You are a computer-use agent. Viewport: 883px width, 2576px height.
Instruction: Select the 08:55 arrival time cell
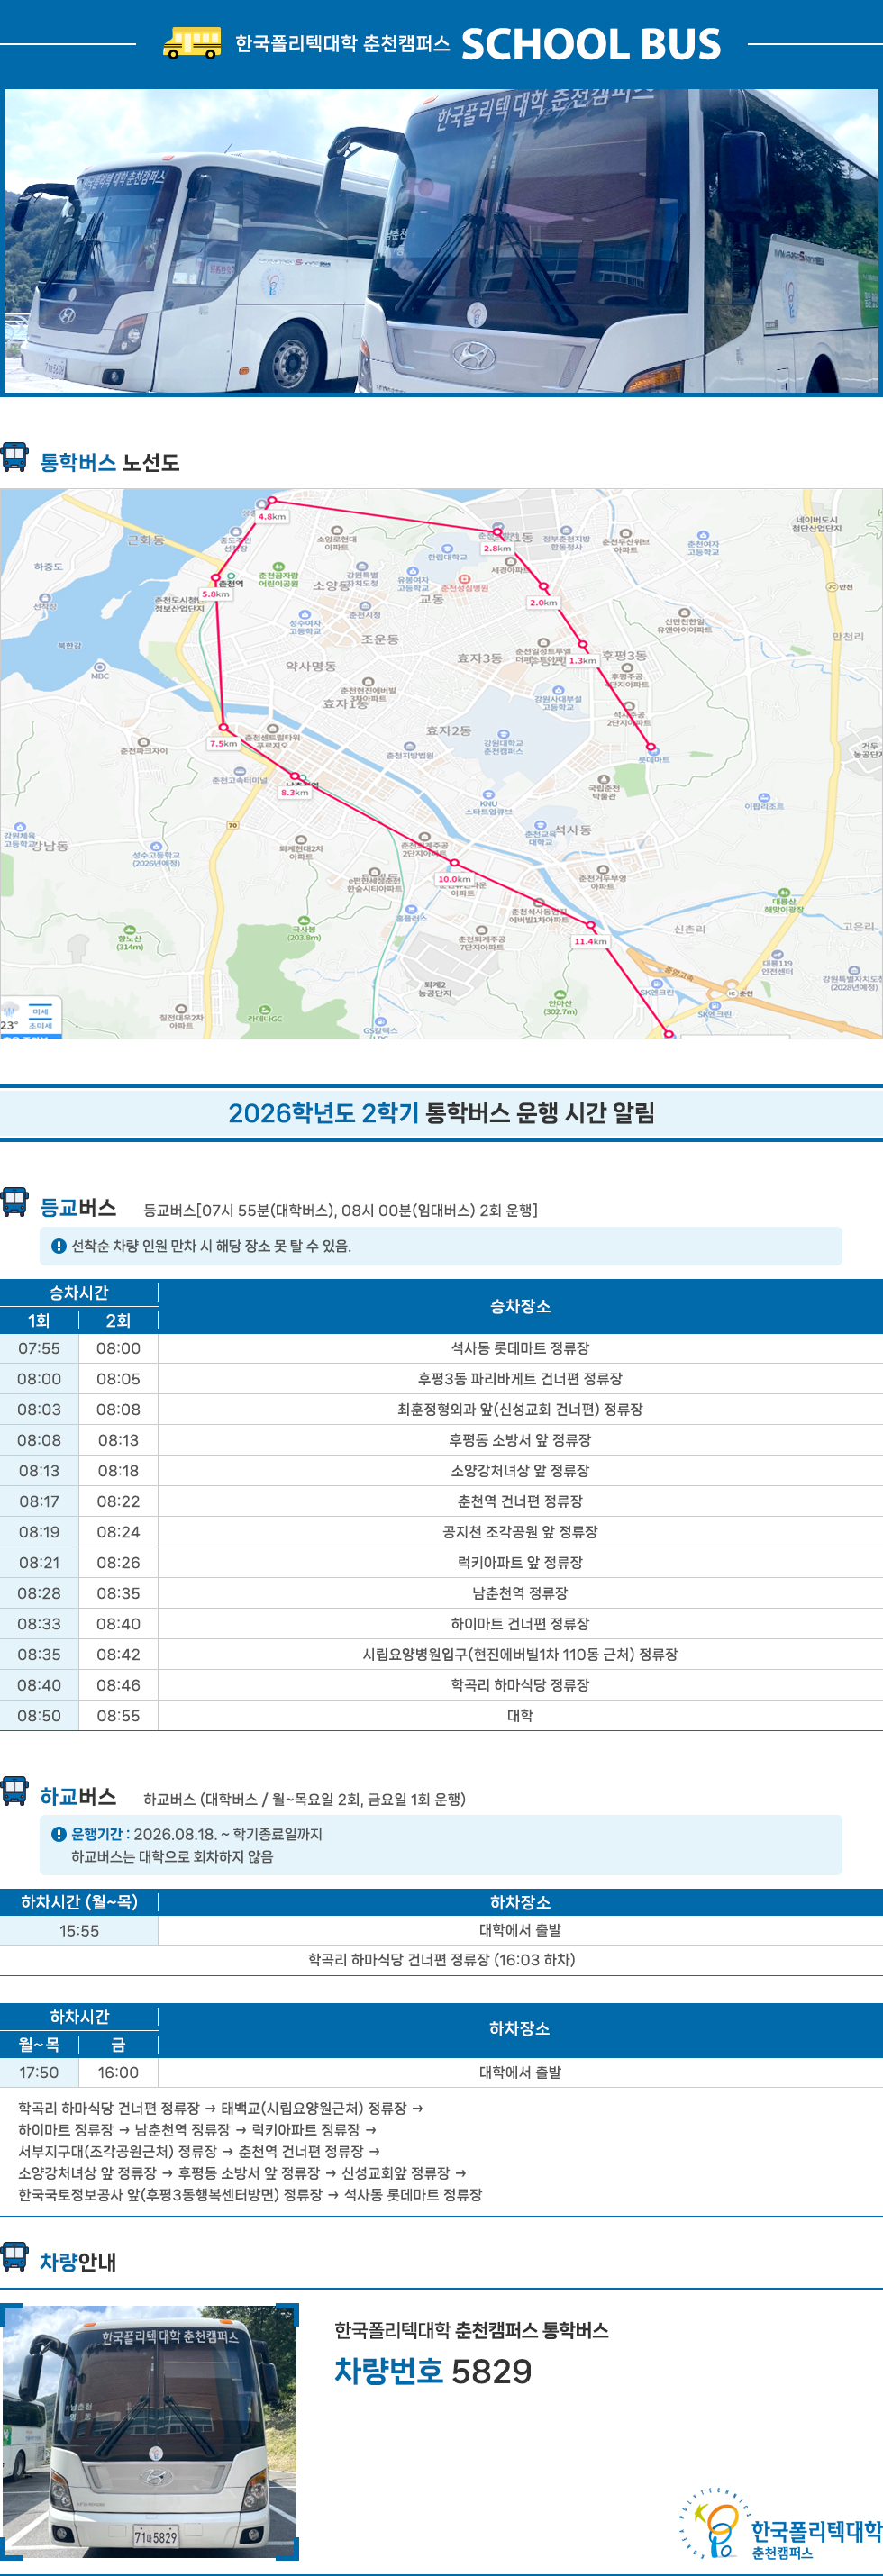click(x=118, y=1716)
